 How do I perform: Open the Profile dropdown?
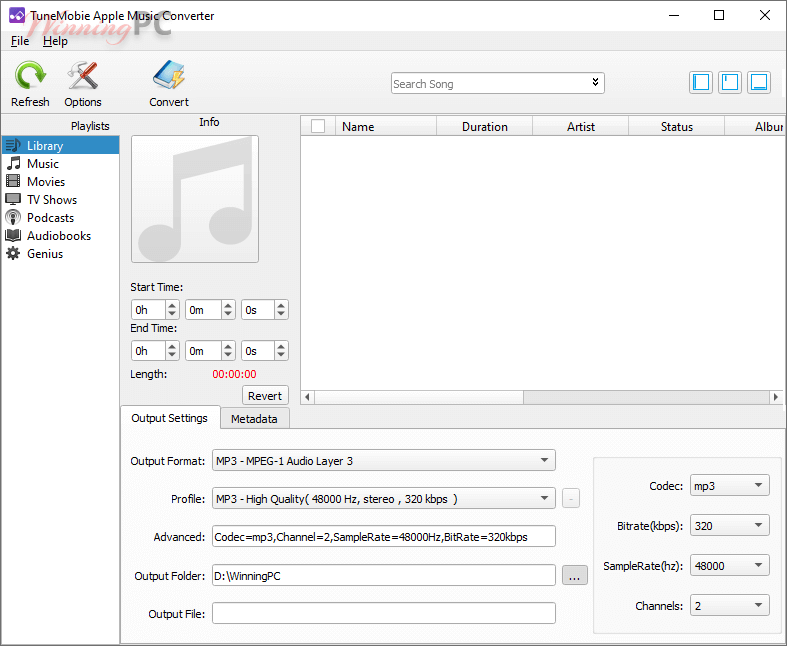(x=383, y=498)
